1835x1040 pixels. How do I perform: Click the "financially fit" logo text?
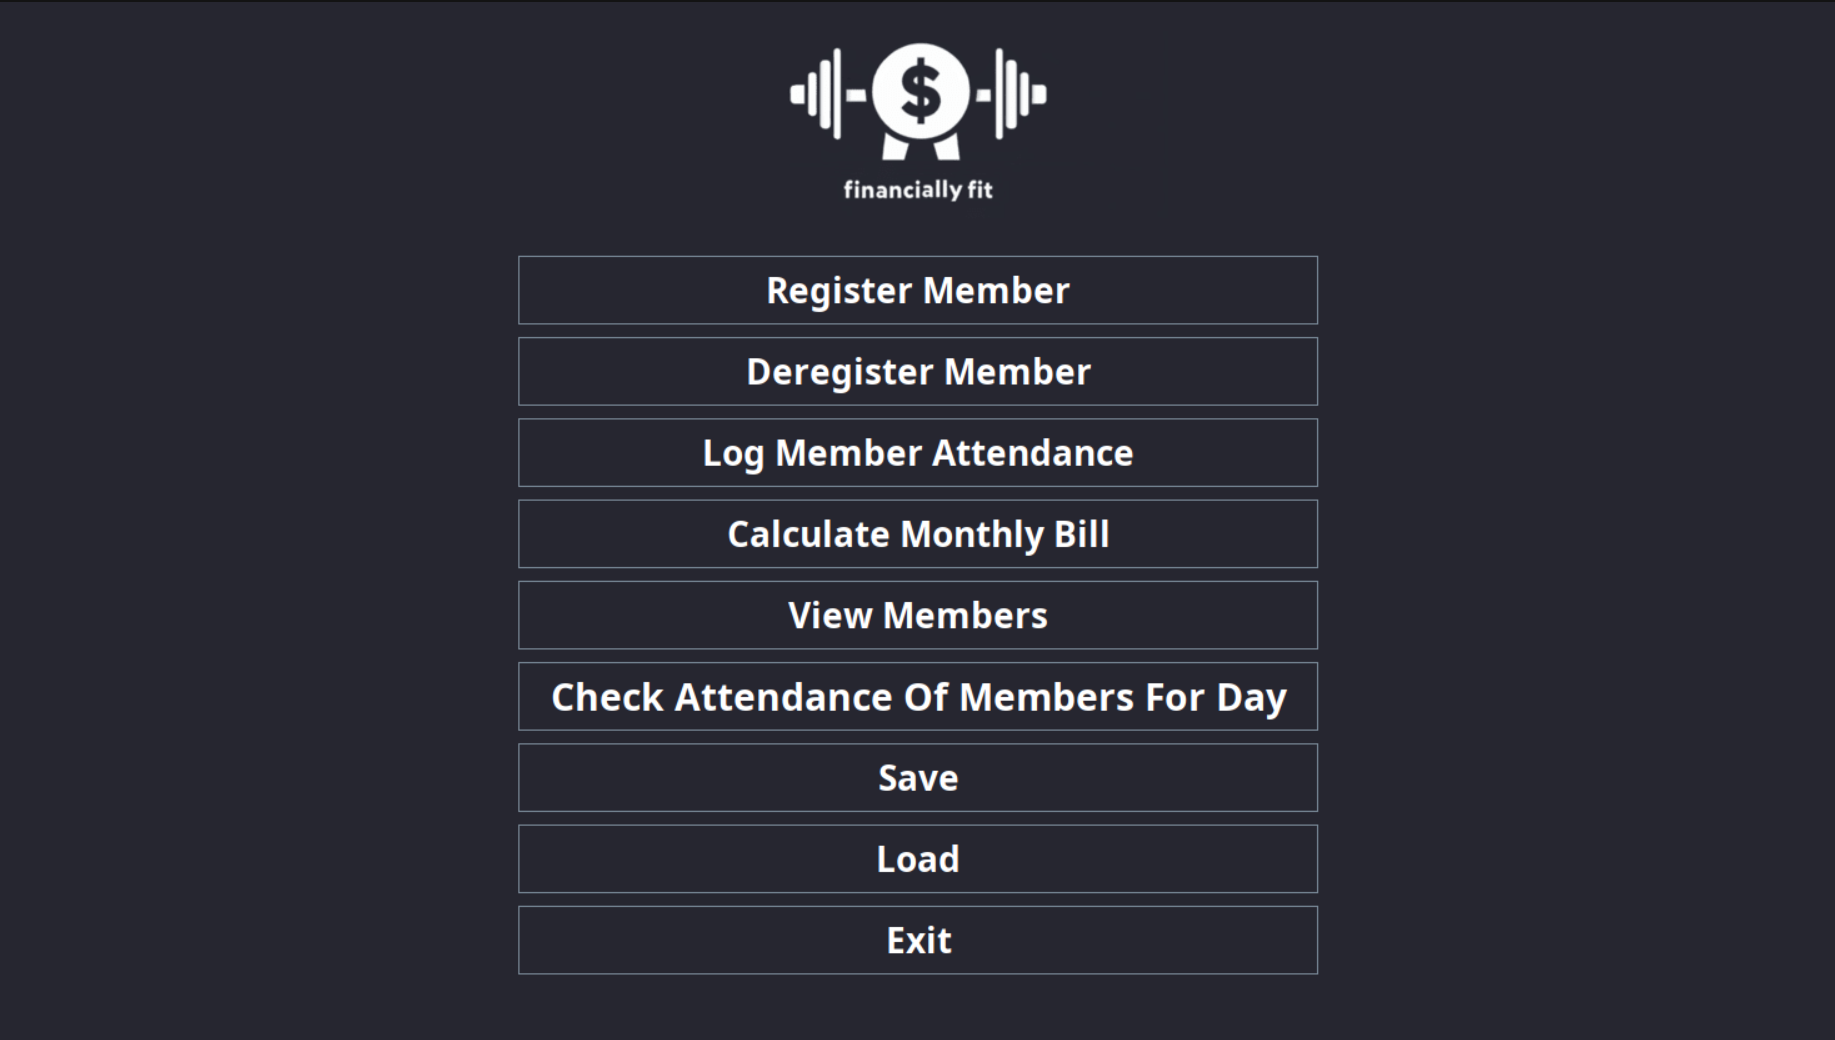click(918, 190)
